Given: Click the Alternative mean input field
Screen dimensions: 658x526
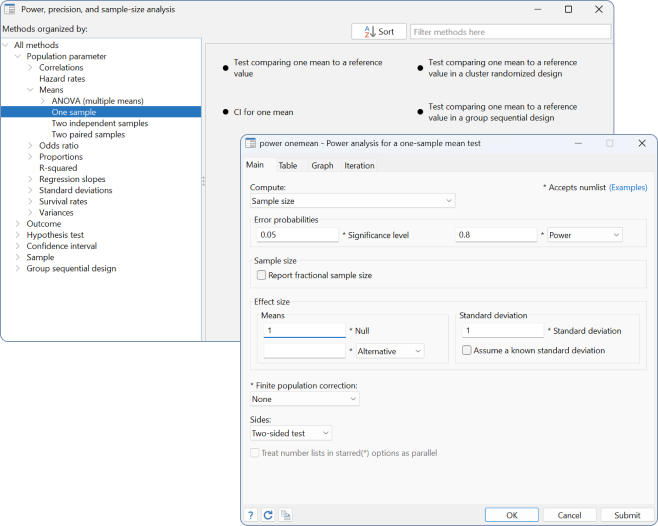Looking at the screenshot, I should (304, 351).
